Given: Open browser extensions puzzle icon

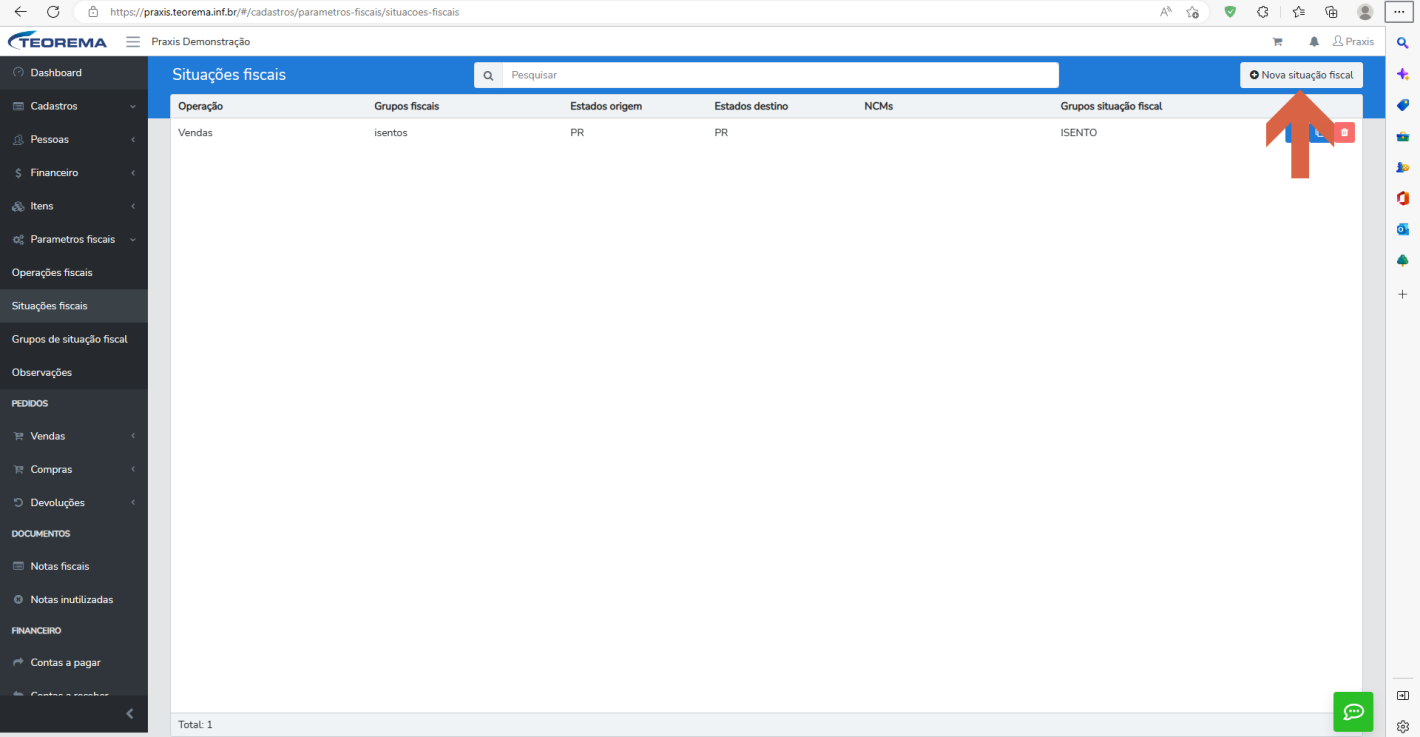Looking at the screenshot, I should [1263, 12].
